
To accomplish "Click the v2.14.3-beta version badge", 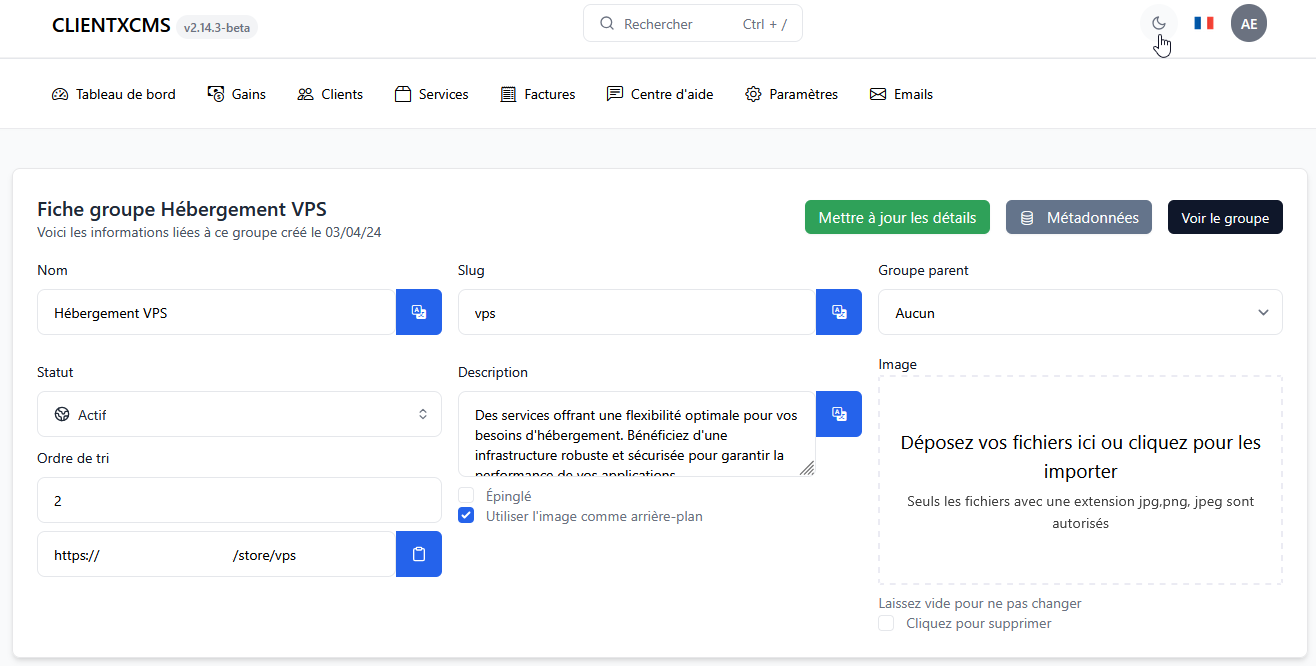I will pos(217,27).
